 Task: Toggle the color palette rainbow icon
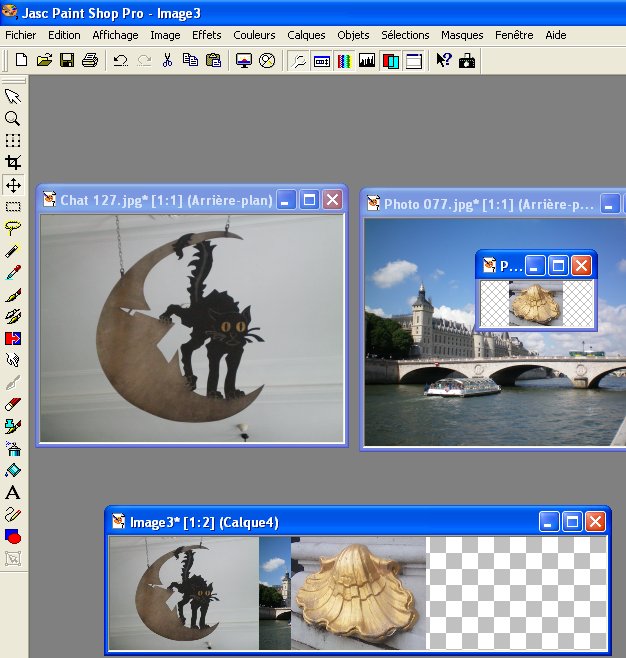pos(344,61)
